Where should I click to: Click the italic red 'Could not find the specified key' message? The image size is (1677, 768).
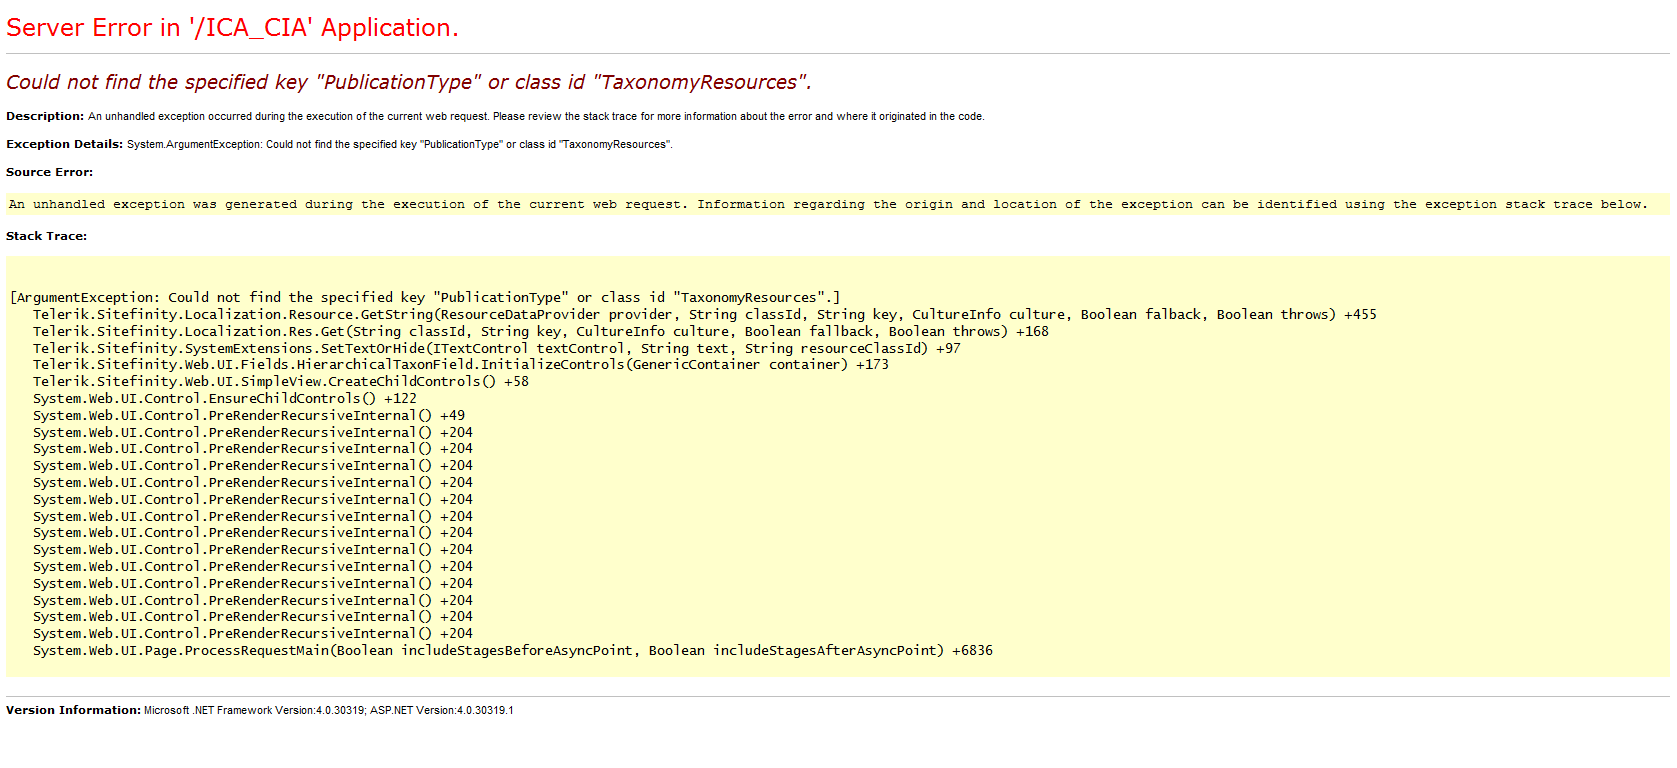point(408,82)
